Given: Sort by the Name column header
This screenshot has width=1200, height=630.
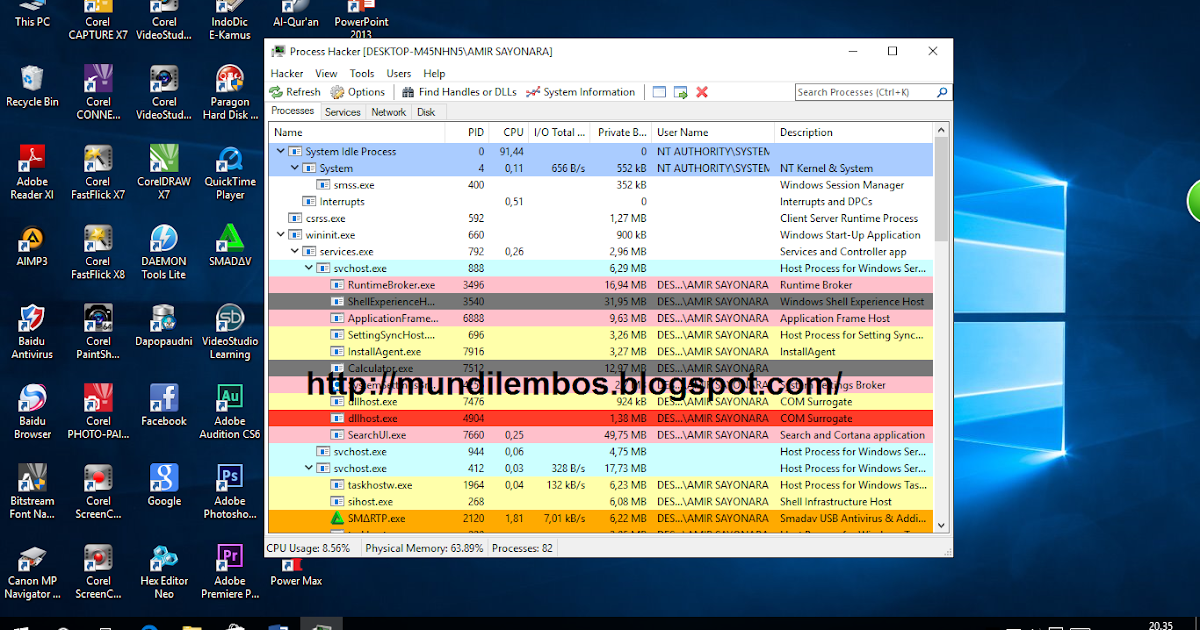Looking at the screenshot, I should 357,132.
